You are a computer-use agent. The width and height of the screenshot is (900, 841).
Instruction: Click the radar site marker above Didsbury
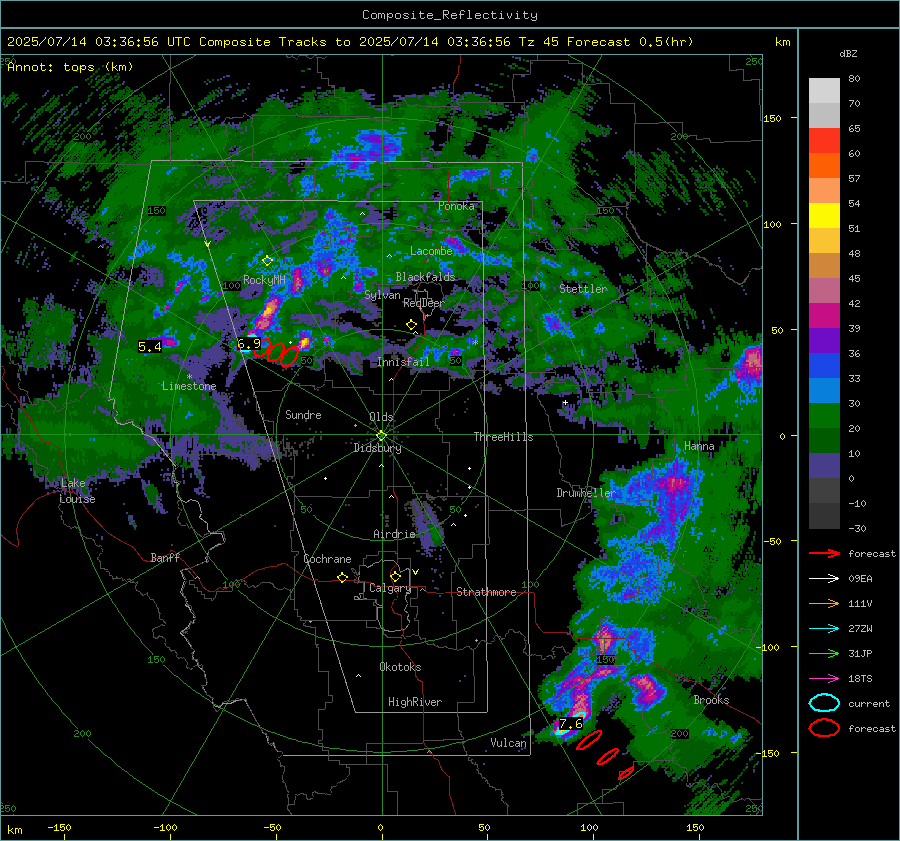[381, 436]
